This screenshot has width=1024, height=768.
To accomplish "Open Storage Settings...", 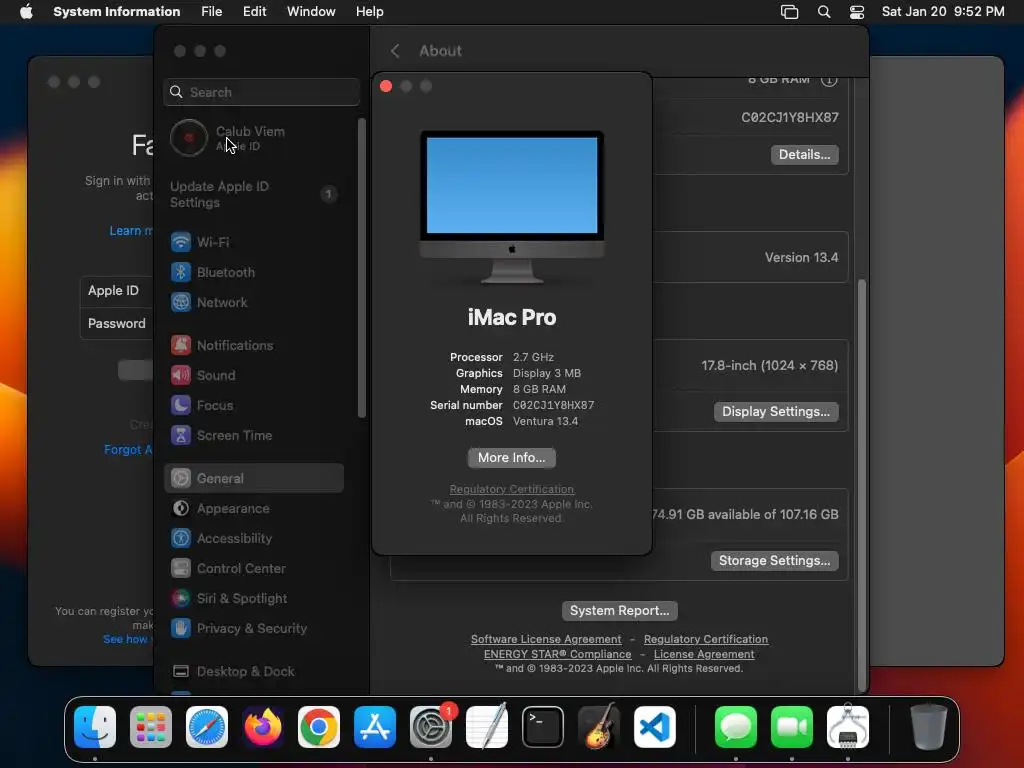I will (775, 561).
